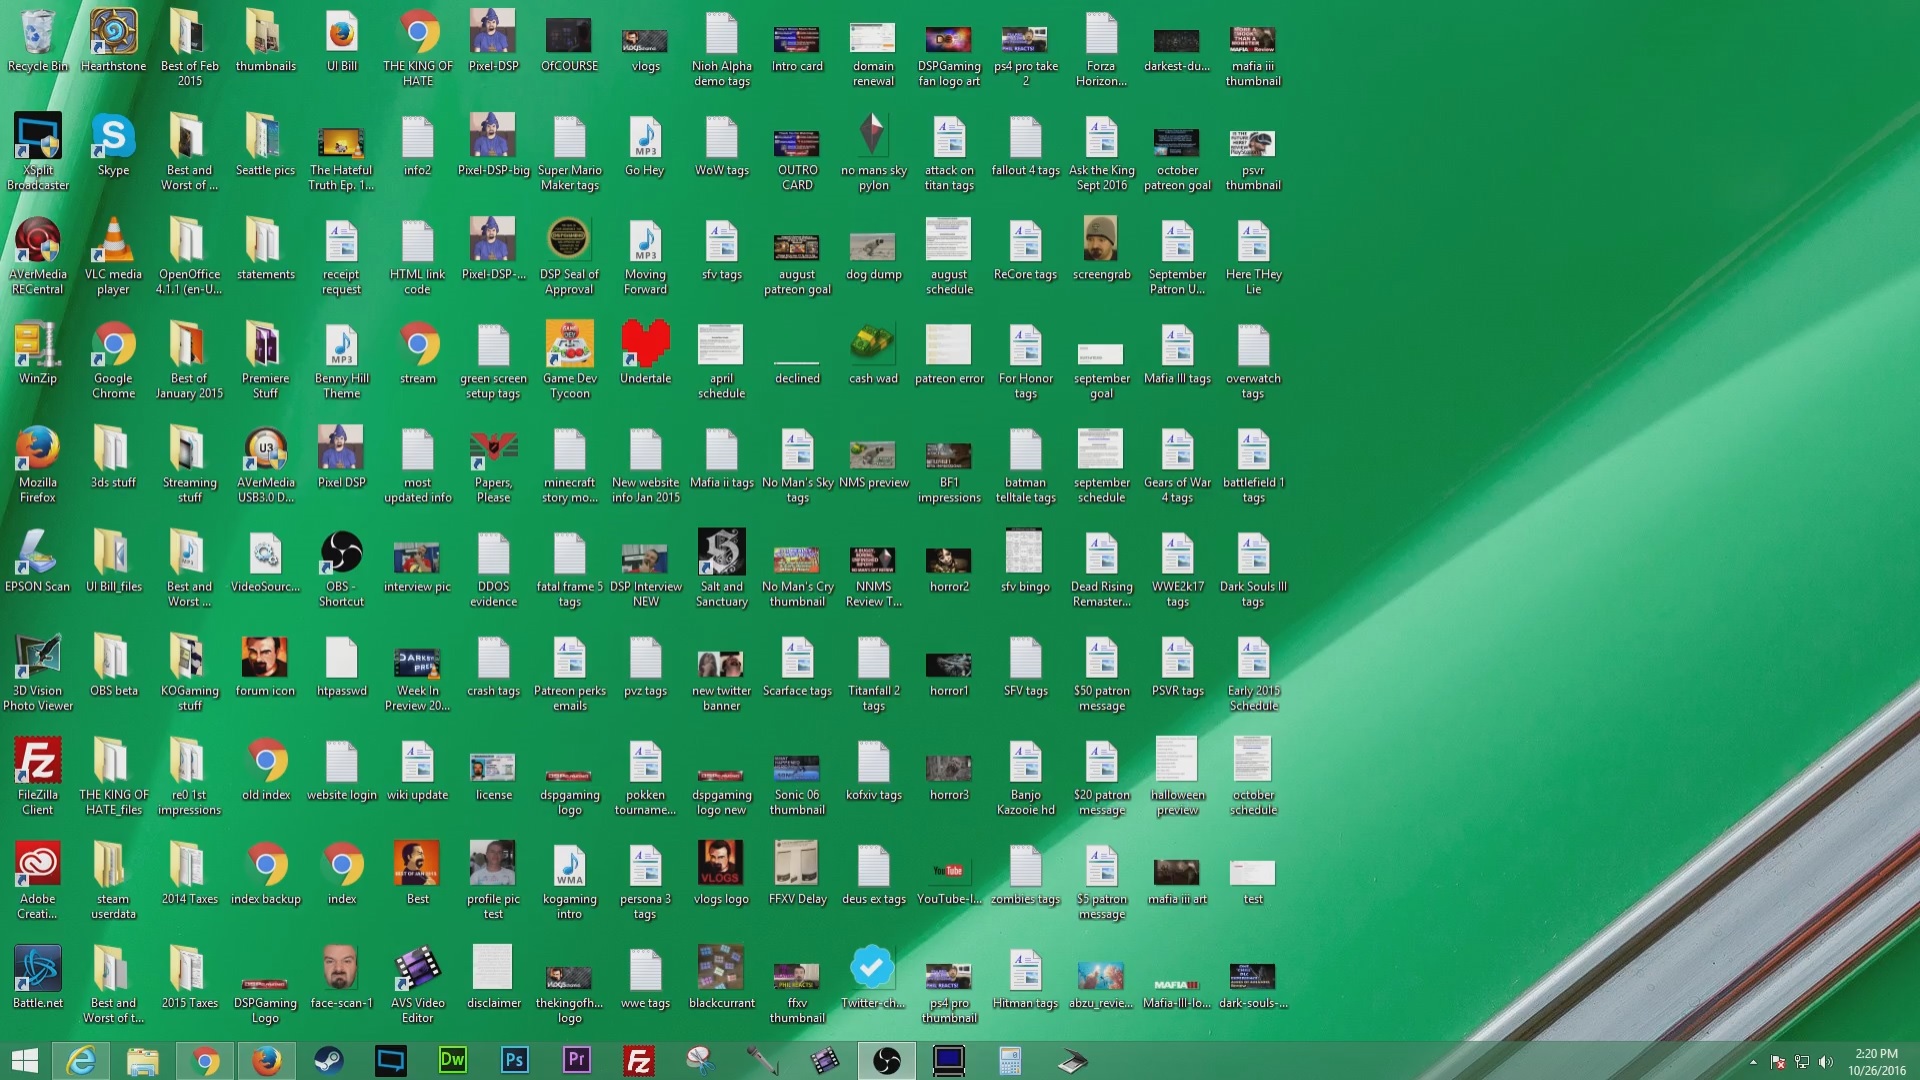1920x1080 pixels.
Task: Select the Go Hey MP3 file
Action: click(645, 145)
